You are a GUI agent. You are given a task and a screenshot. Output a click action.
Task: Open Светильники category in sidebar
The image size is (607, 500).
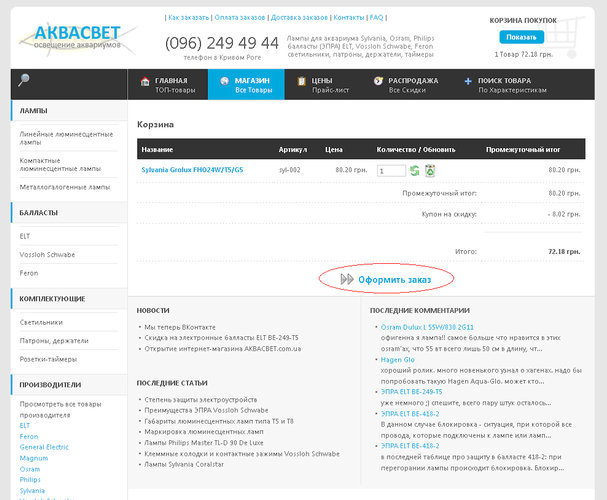[x=41, y=322]
